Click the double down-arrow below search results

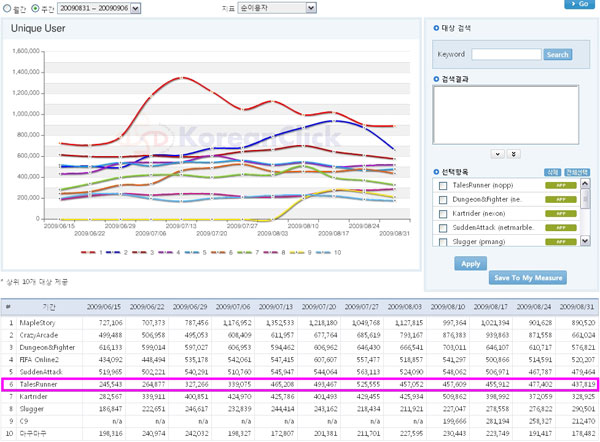click(514, 153)
